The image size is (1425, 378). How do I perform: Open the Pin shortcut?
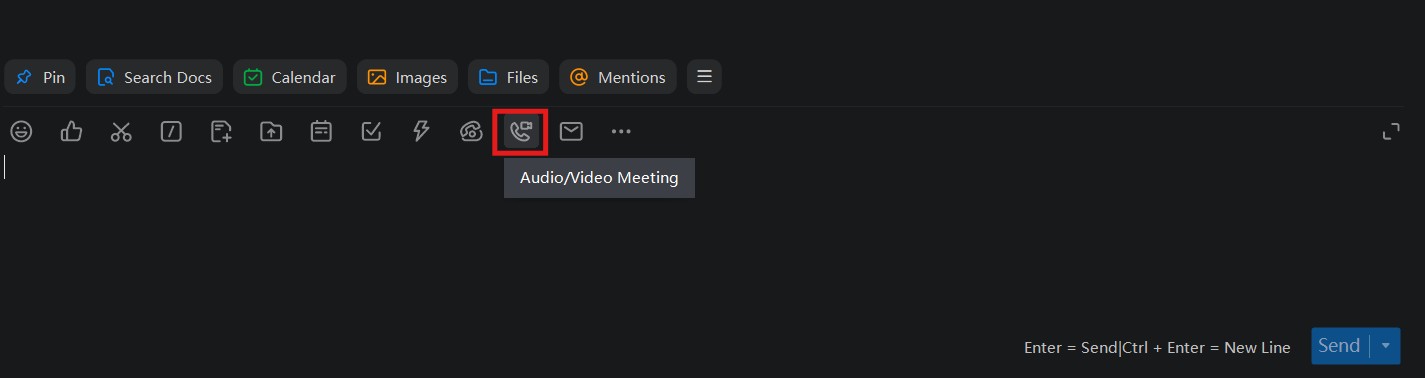pyautogui.click(x=40, y=77)
